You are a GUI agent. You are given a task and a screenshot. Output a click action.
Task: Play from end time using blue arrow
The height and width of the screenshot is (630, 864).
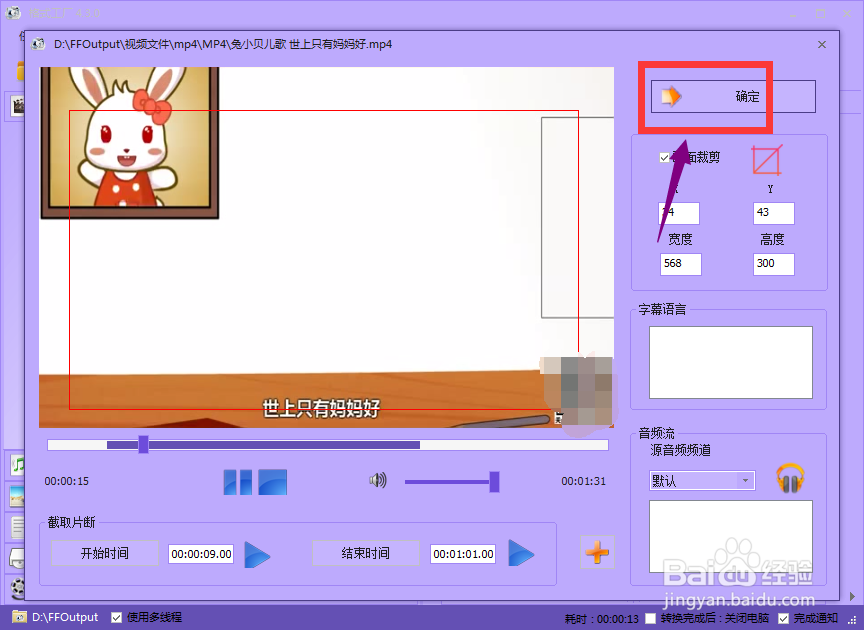pos(521,553)
